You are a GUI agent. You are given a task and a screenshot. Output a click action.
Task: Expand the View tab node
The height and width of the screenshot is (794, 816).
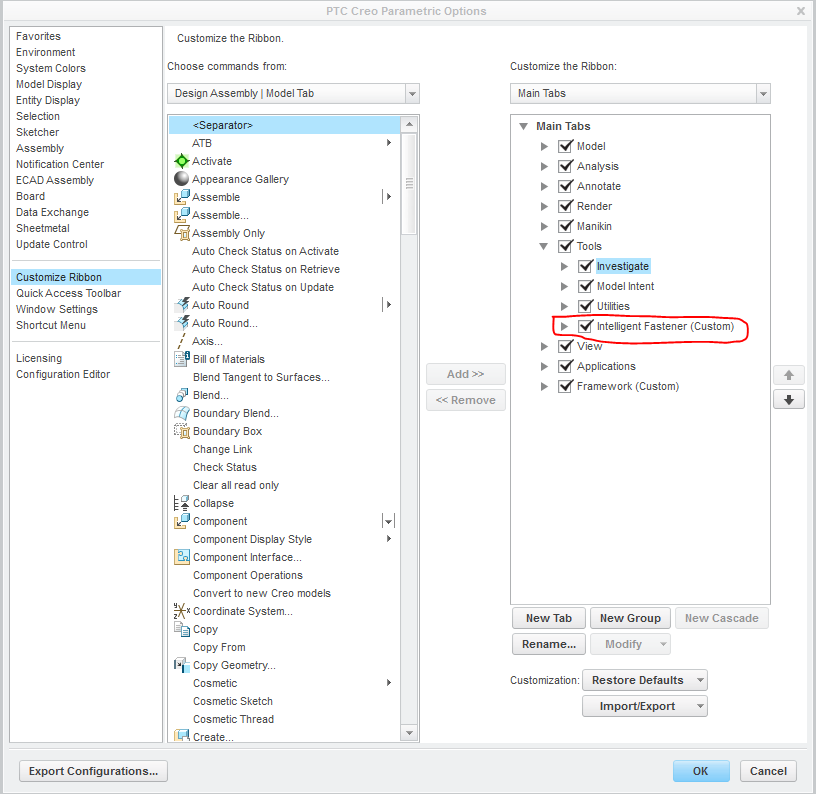(544, 346)
